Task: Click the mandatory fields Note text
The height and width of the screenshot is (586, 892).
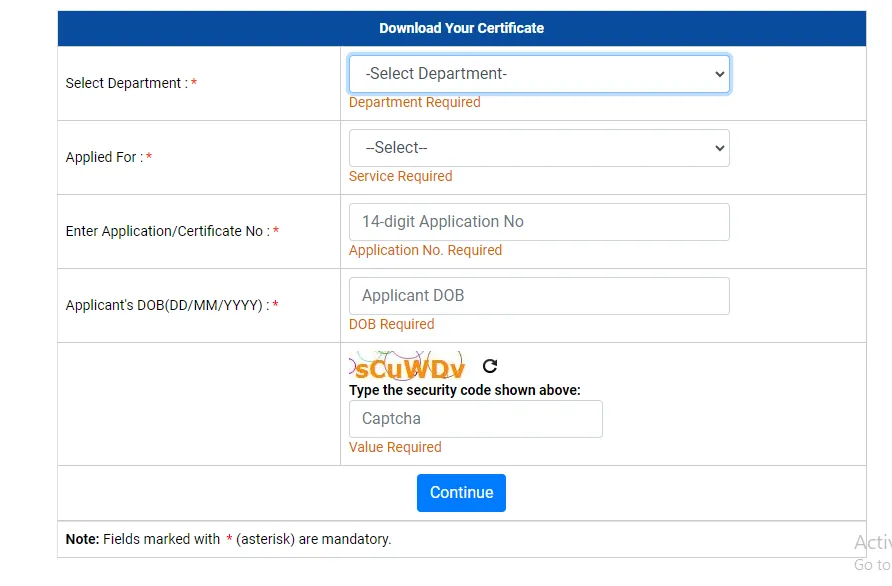Action: point(228,540)
